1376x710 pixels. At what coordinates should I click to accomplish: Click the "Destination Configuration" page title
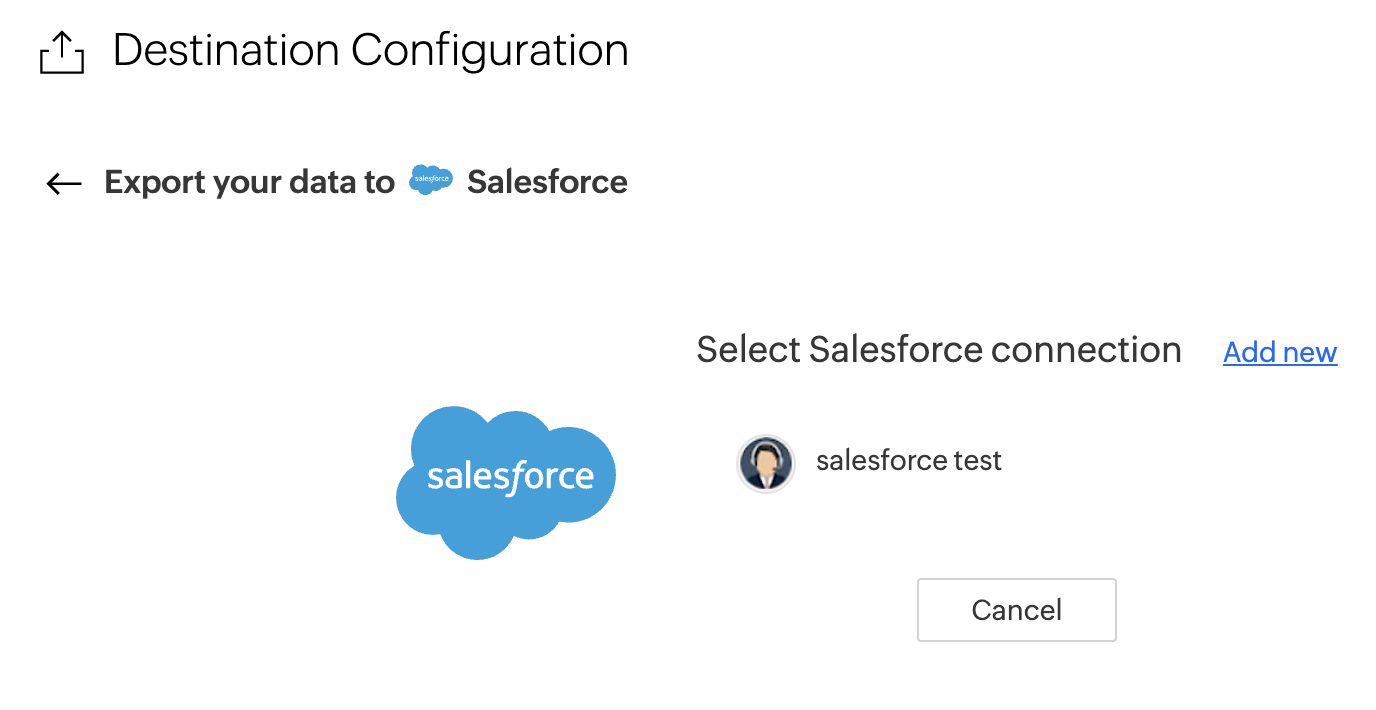[x=370, y=50]
